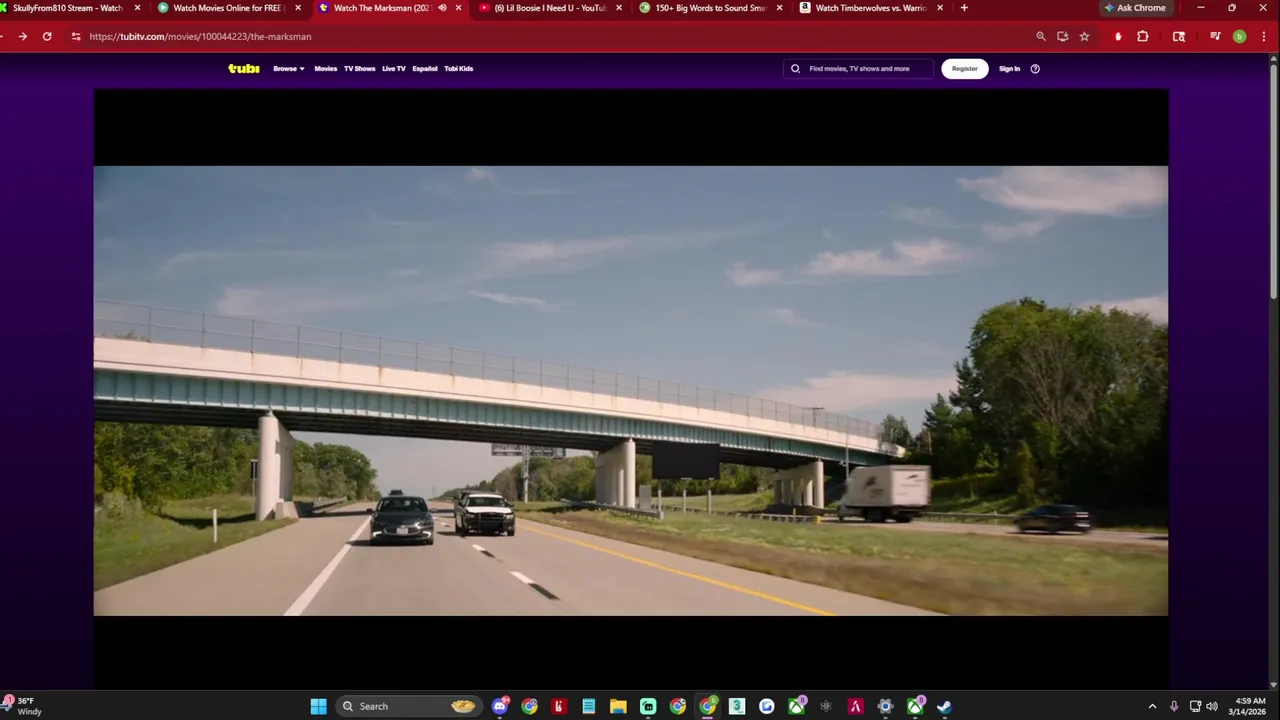Go forward with the browser forward arrow
The image size is (1280, 720).
[x=22, y=36]
